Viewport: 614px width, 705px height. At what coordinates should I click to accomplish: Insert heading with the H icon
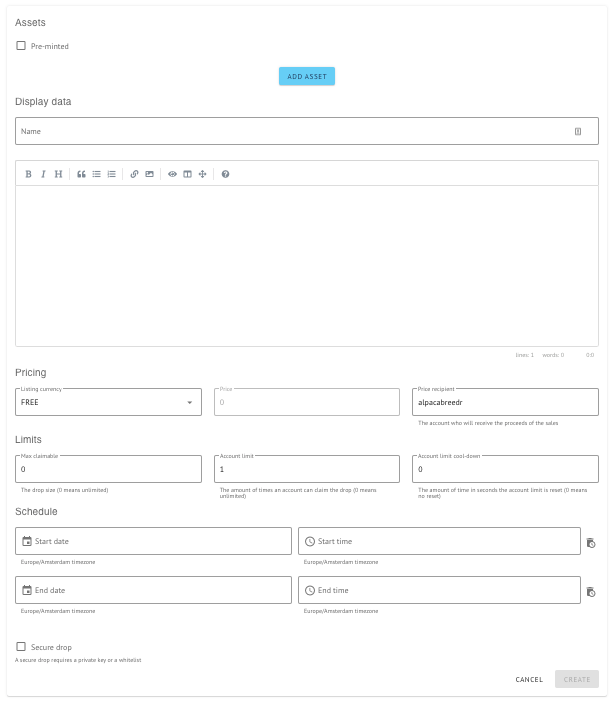[x=58, y=174]
